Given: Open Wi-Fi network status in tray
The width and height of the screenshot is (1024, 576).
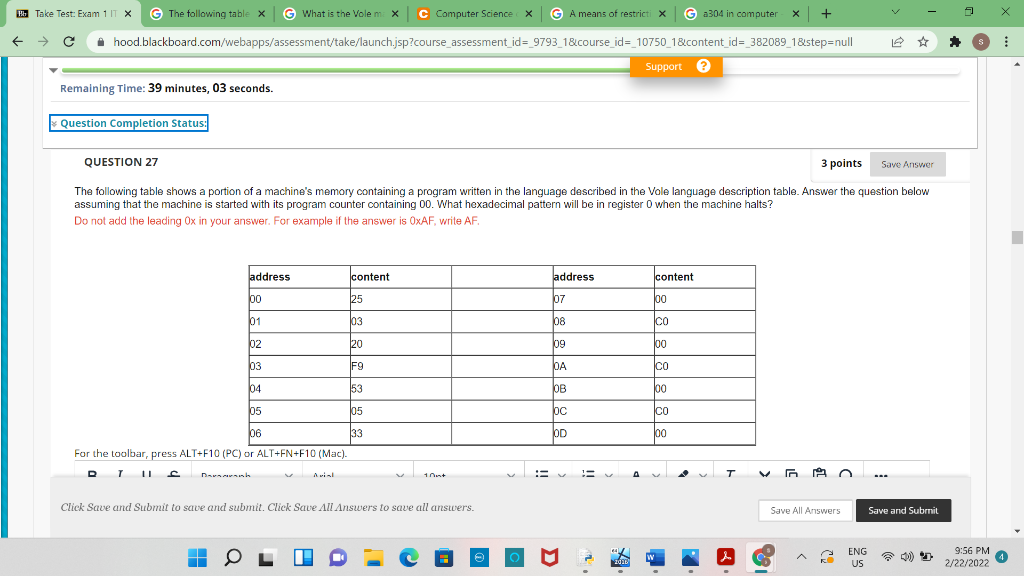Looking at the screenshot, I should coord(887,557).
